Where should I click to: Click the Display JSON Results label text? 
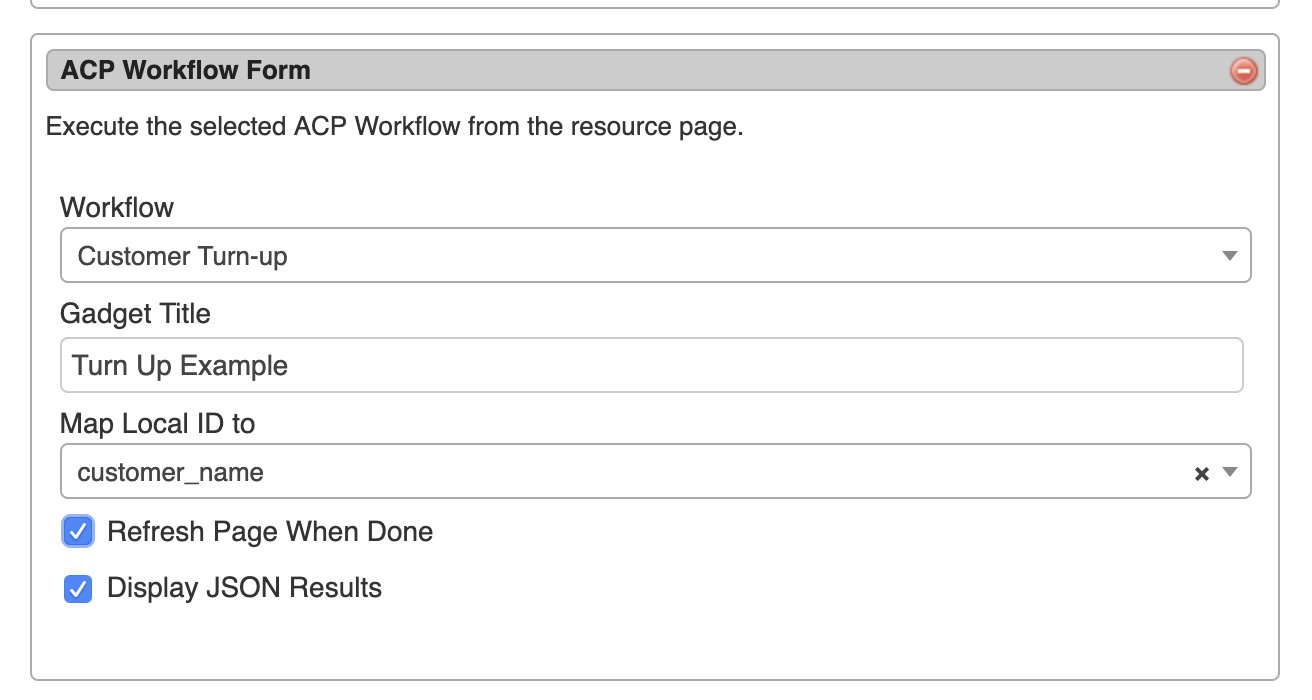click(244, 588)
